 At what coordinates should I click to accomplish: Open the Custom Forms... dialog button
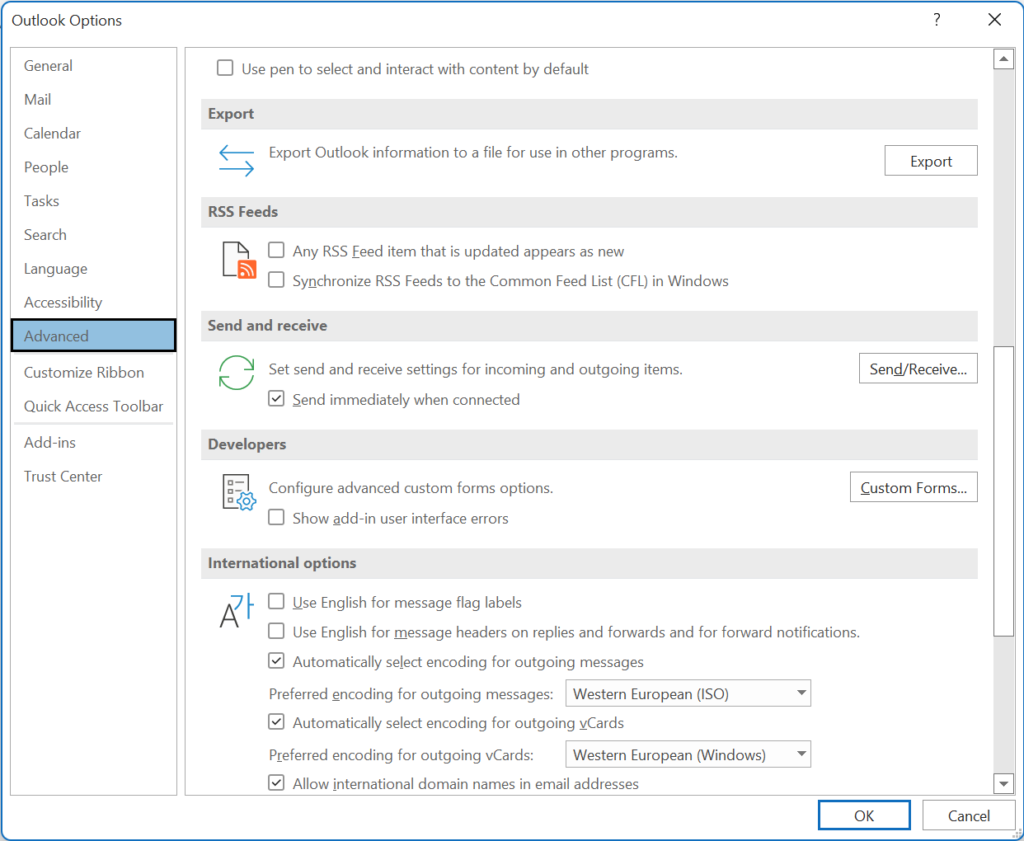coord(913,488)
